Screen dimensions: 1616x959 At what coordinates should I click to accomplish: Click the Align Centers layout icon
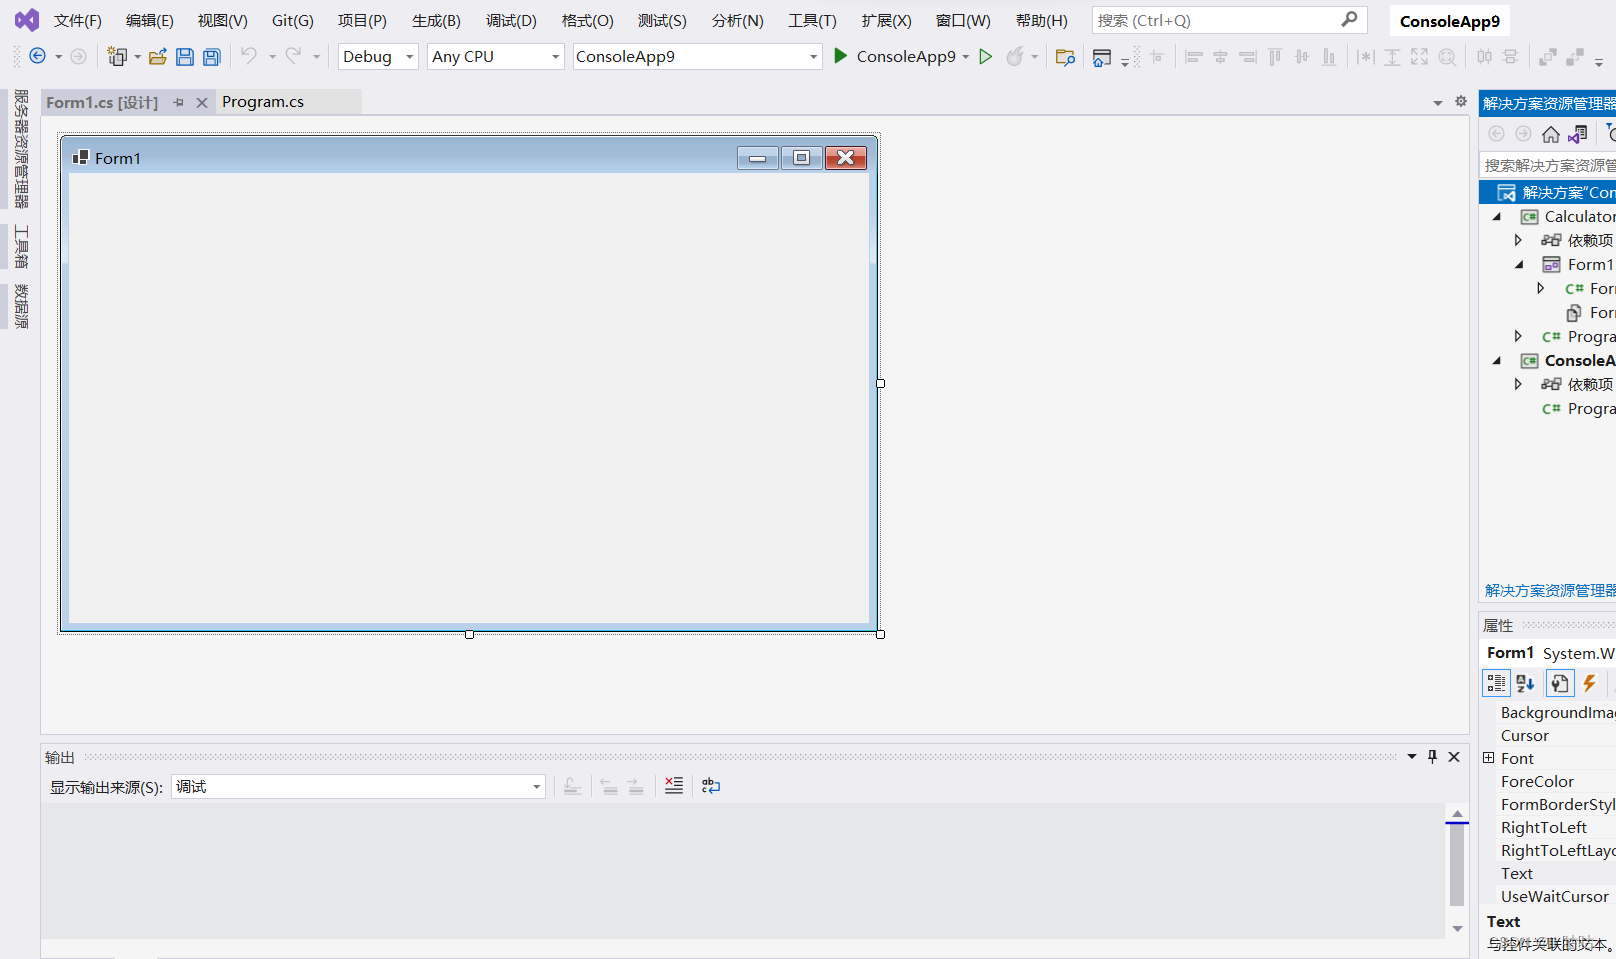click(1220, 57)
